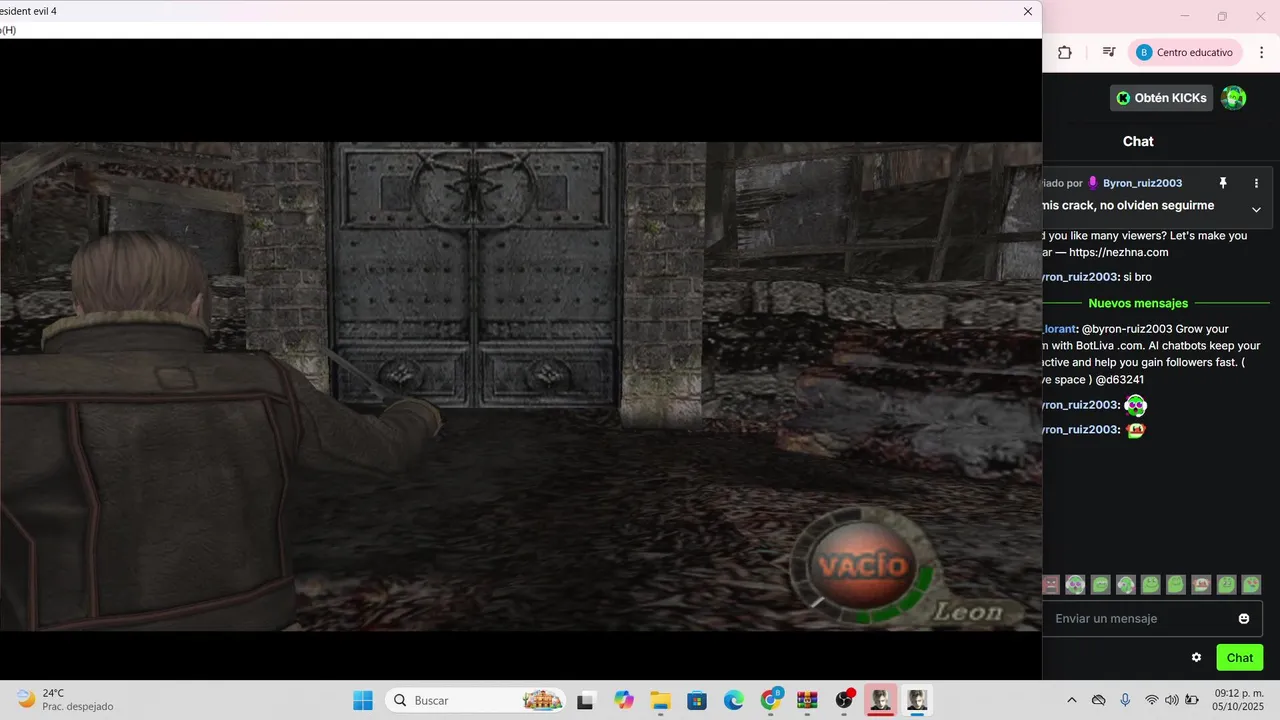Select the sixth green blob quick emote
Image resolution: width=1280 pixels, height=720 pixels.
coord(1176,584)
